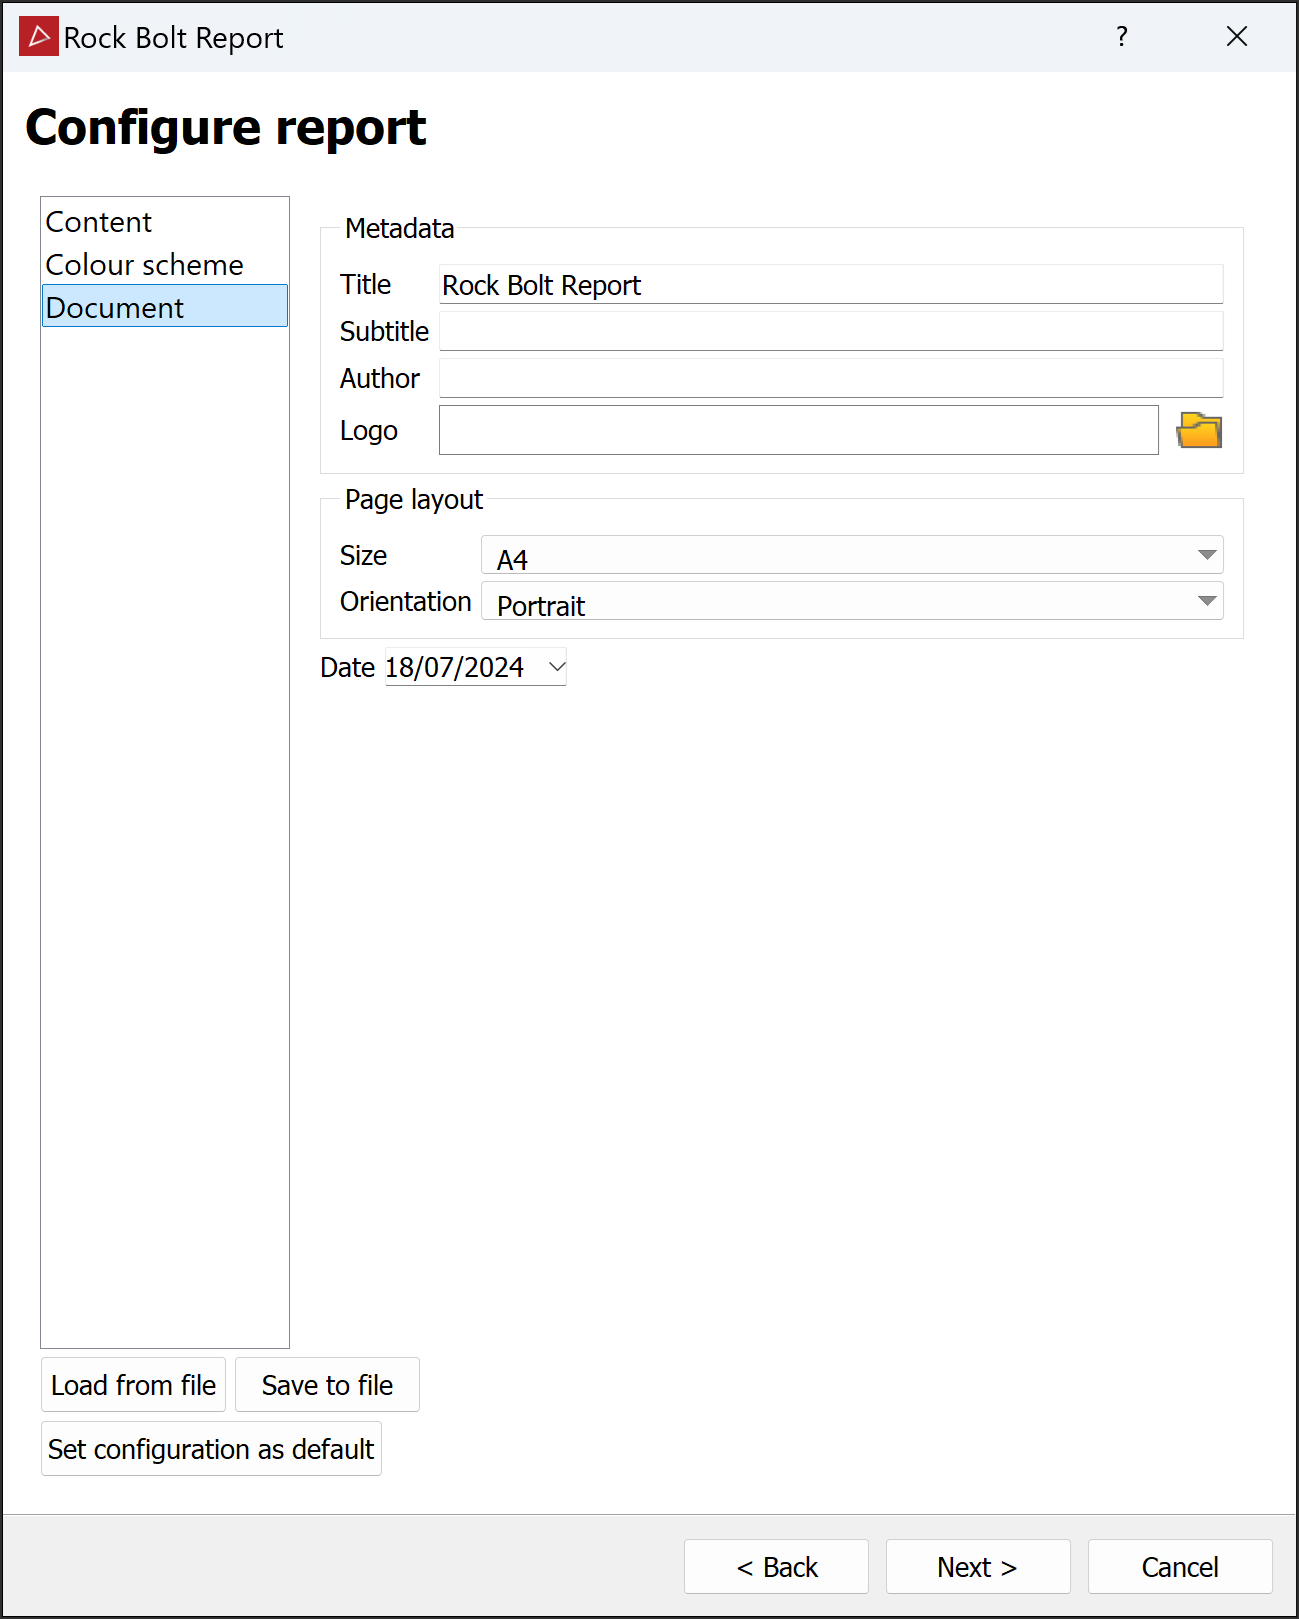
Task: Click the question mark help icon
Action: point(1122,37)
